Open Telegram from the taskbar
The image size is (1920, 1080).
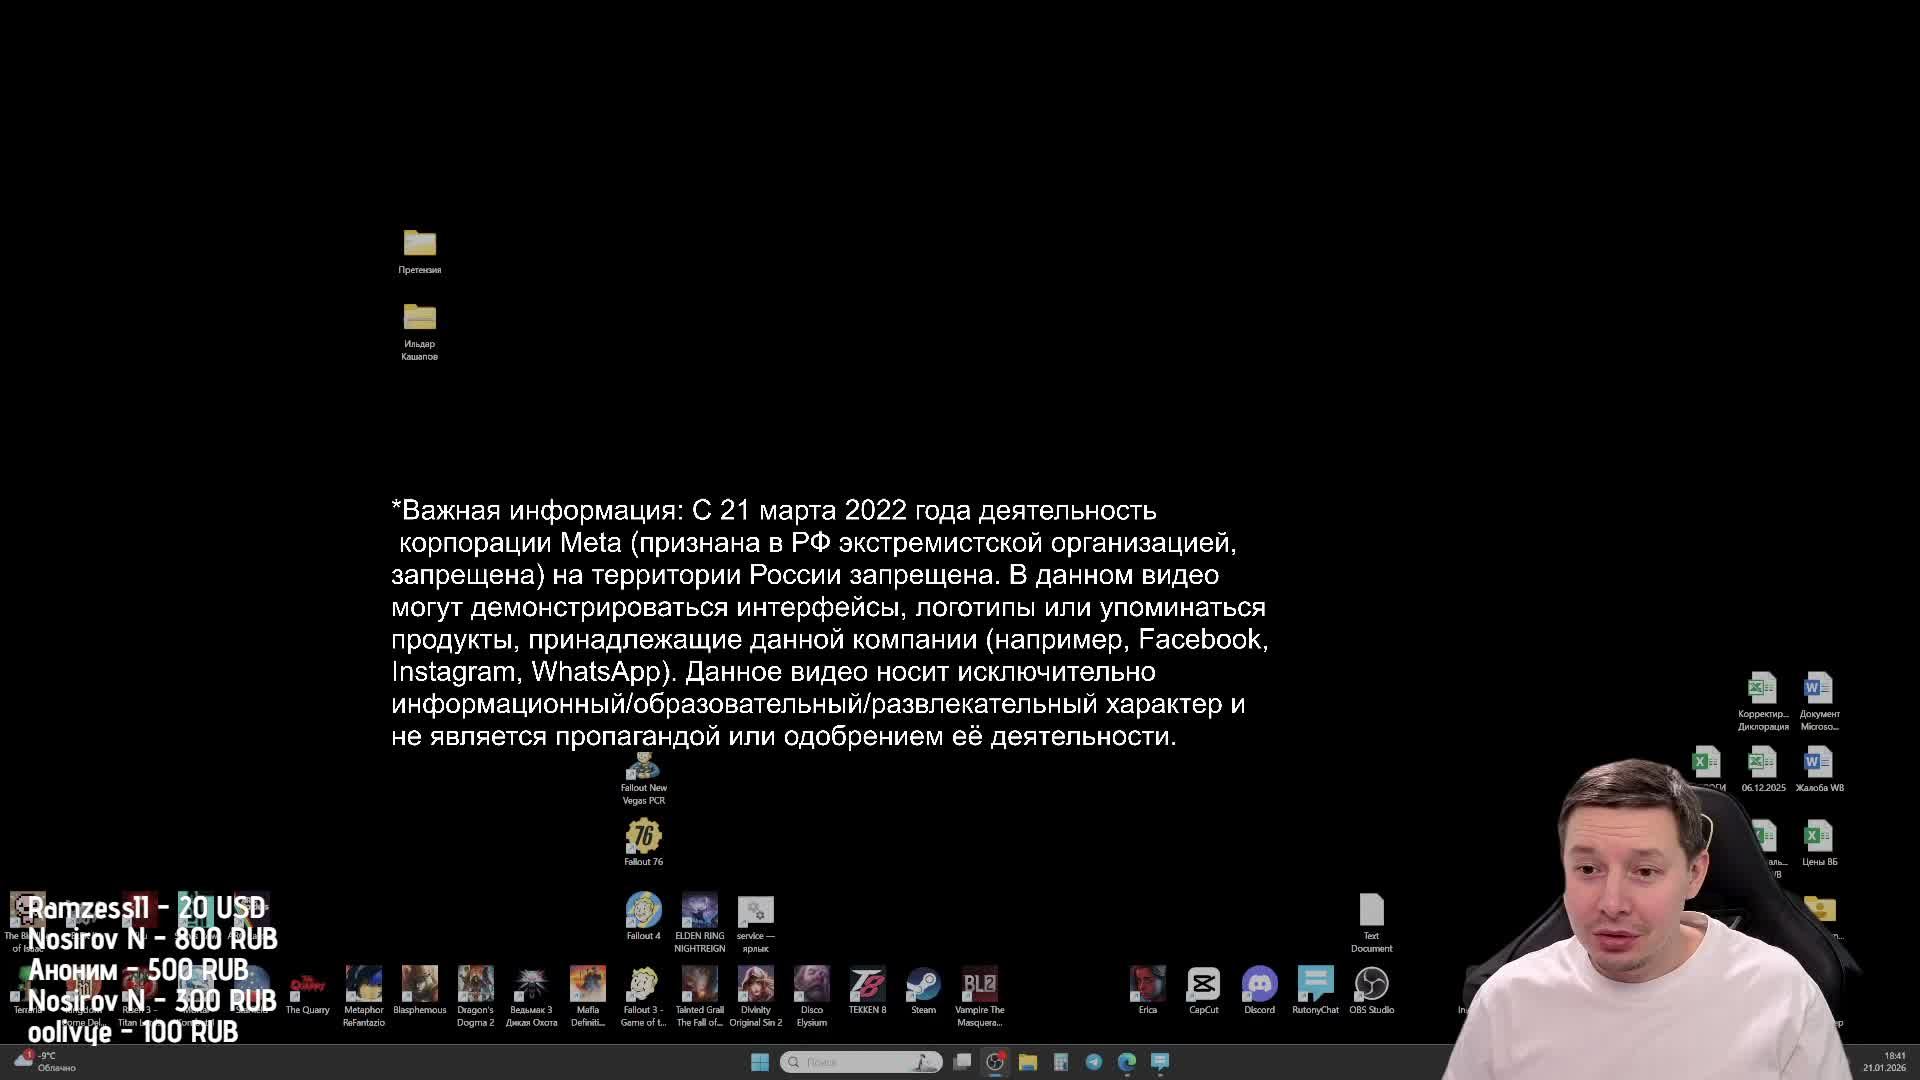1094,1062
